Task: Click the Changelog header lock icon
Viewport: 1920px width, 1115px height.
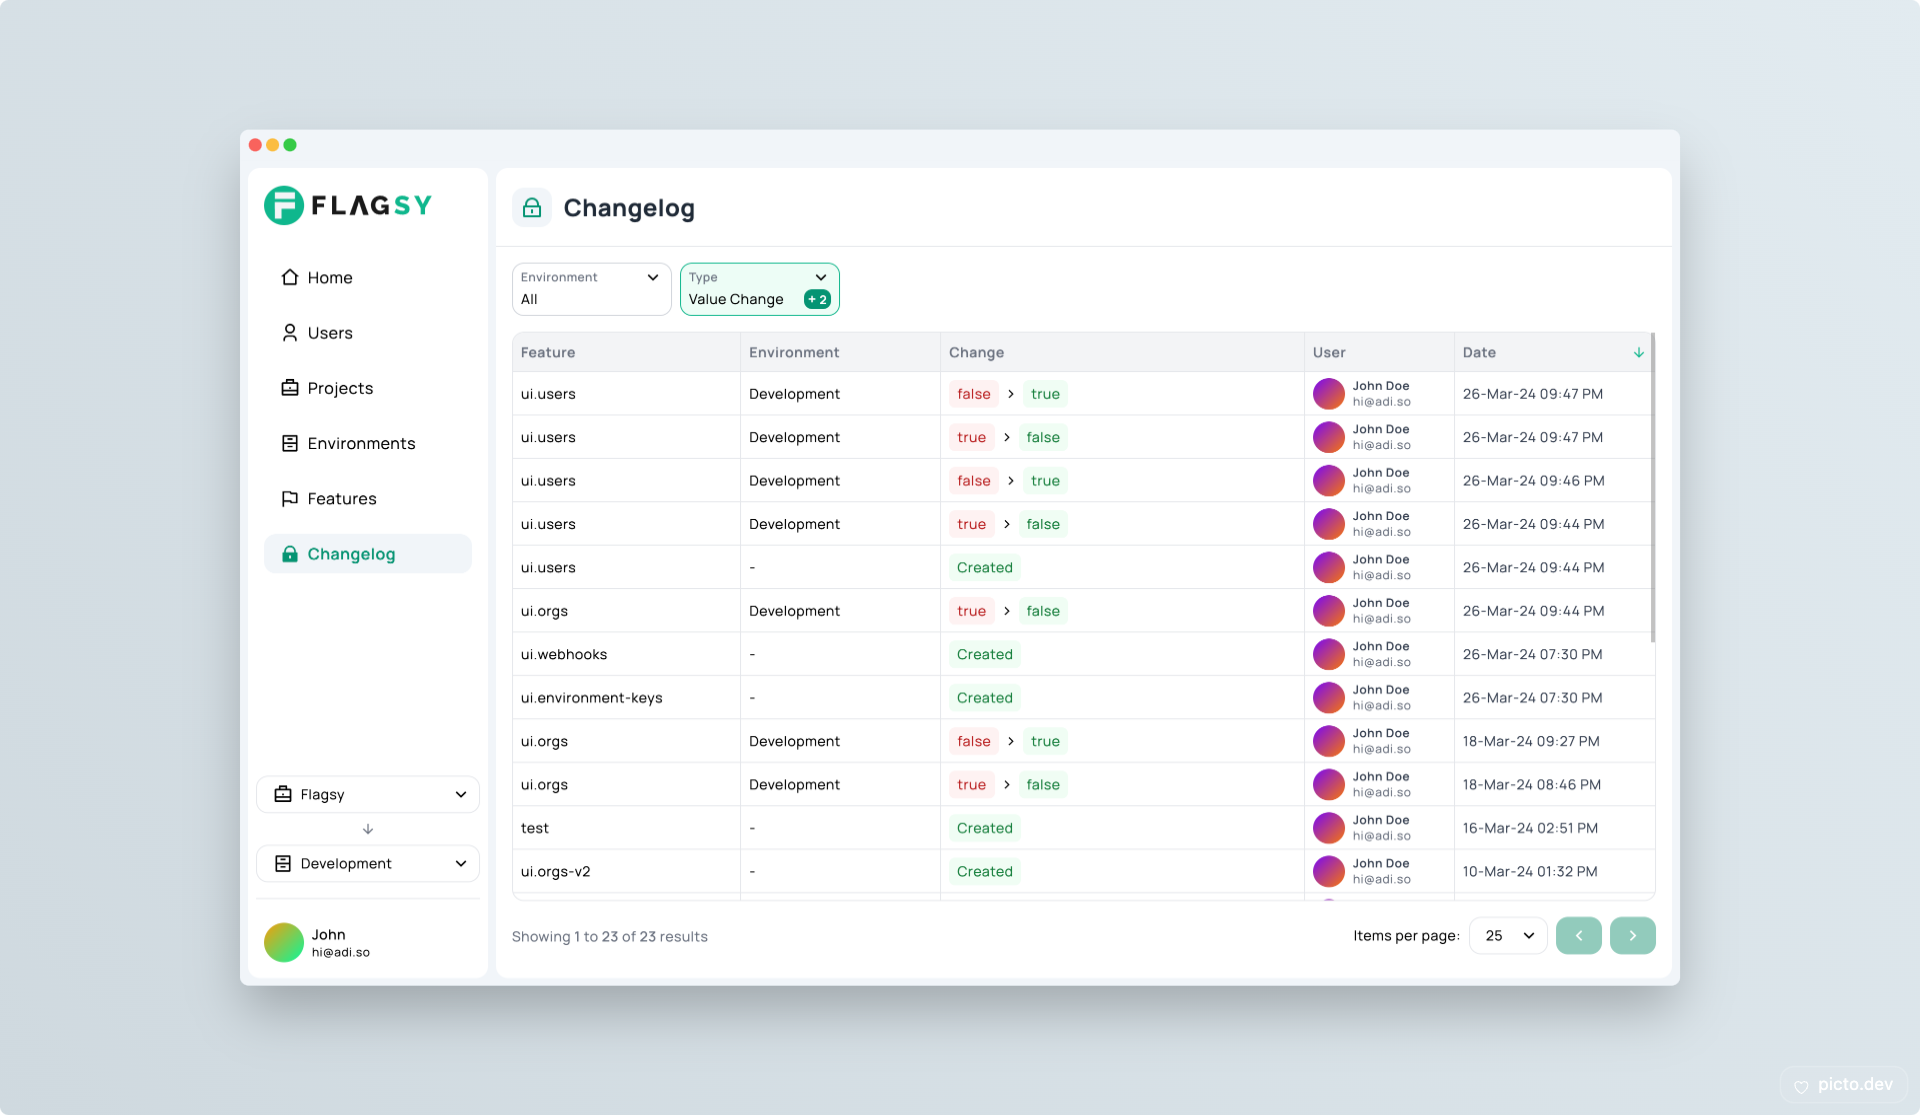Action: click(x=532, y=208)
